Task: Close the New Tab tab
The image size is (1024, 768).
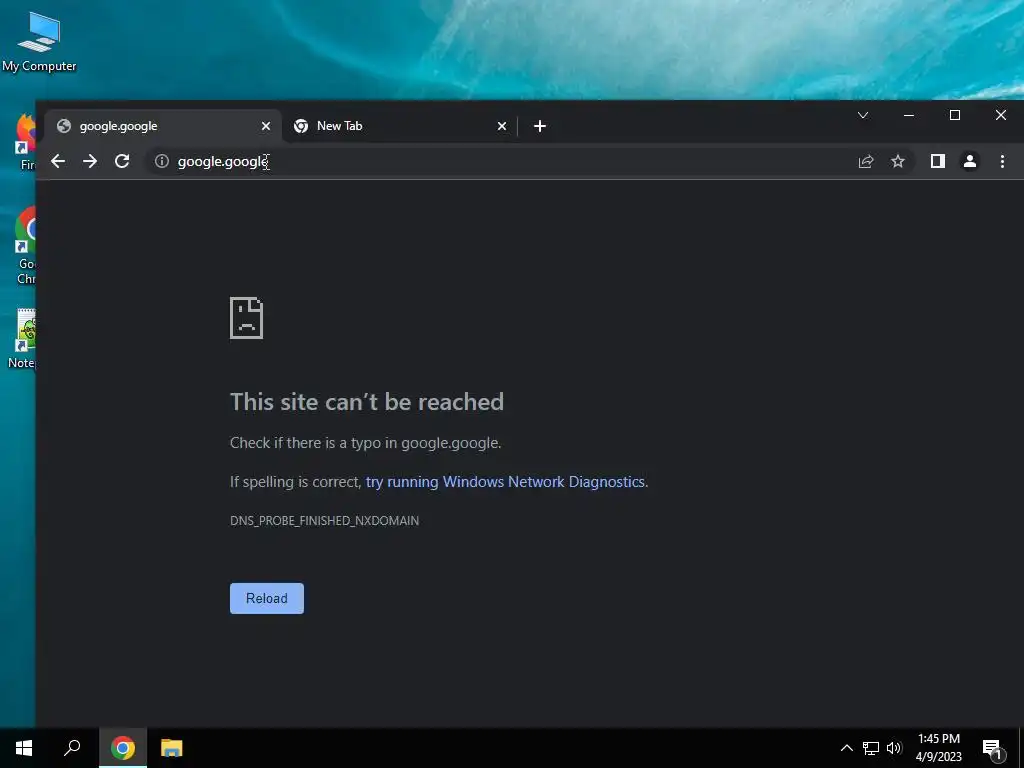Action: (x=502, y=126)
